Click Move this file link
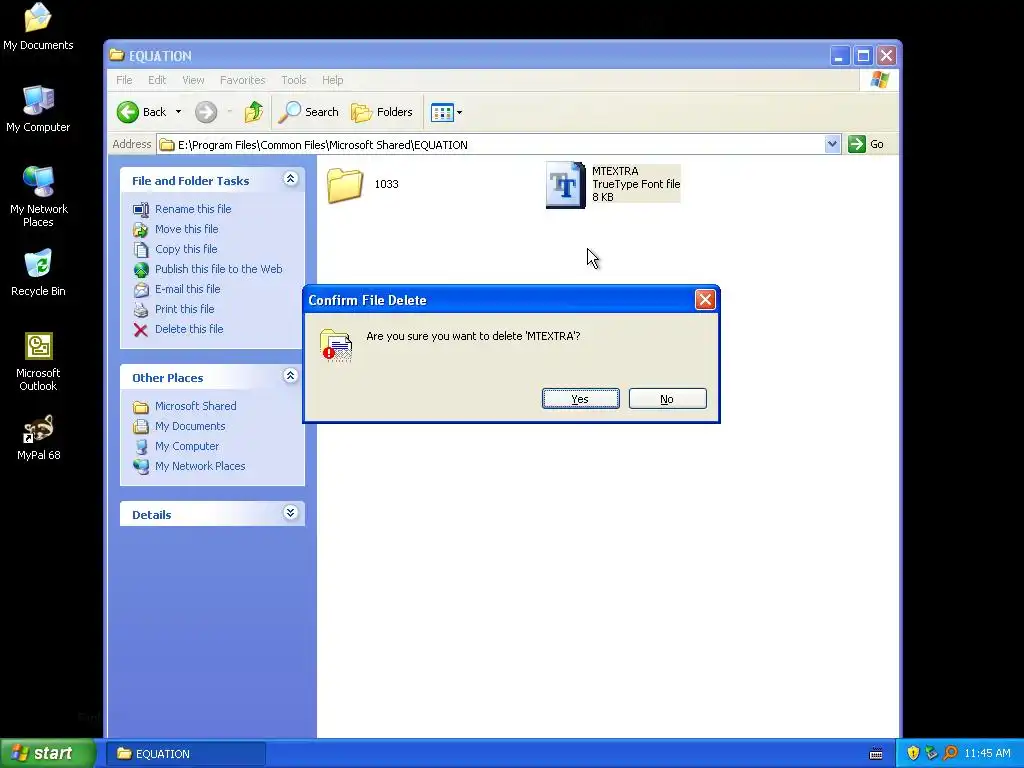This screenshot has width=1024, height=768. point(187,229)
